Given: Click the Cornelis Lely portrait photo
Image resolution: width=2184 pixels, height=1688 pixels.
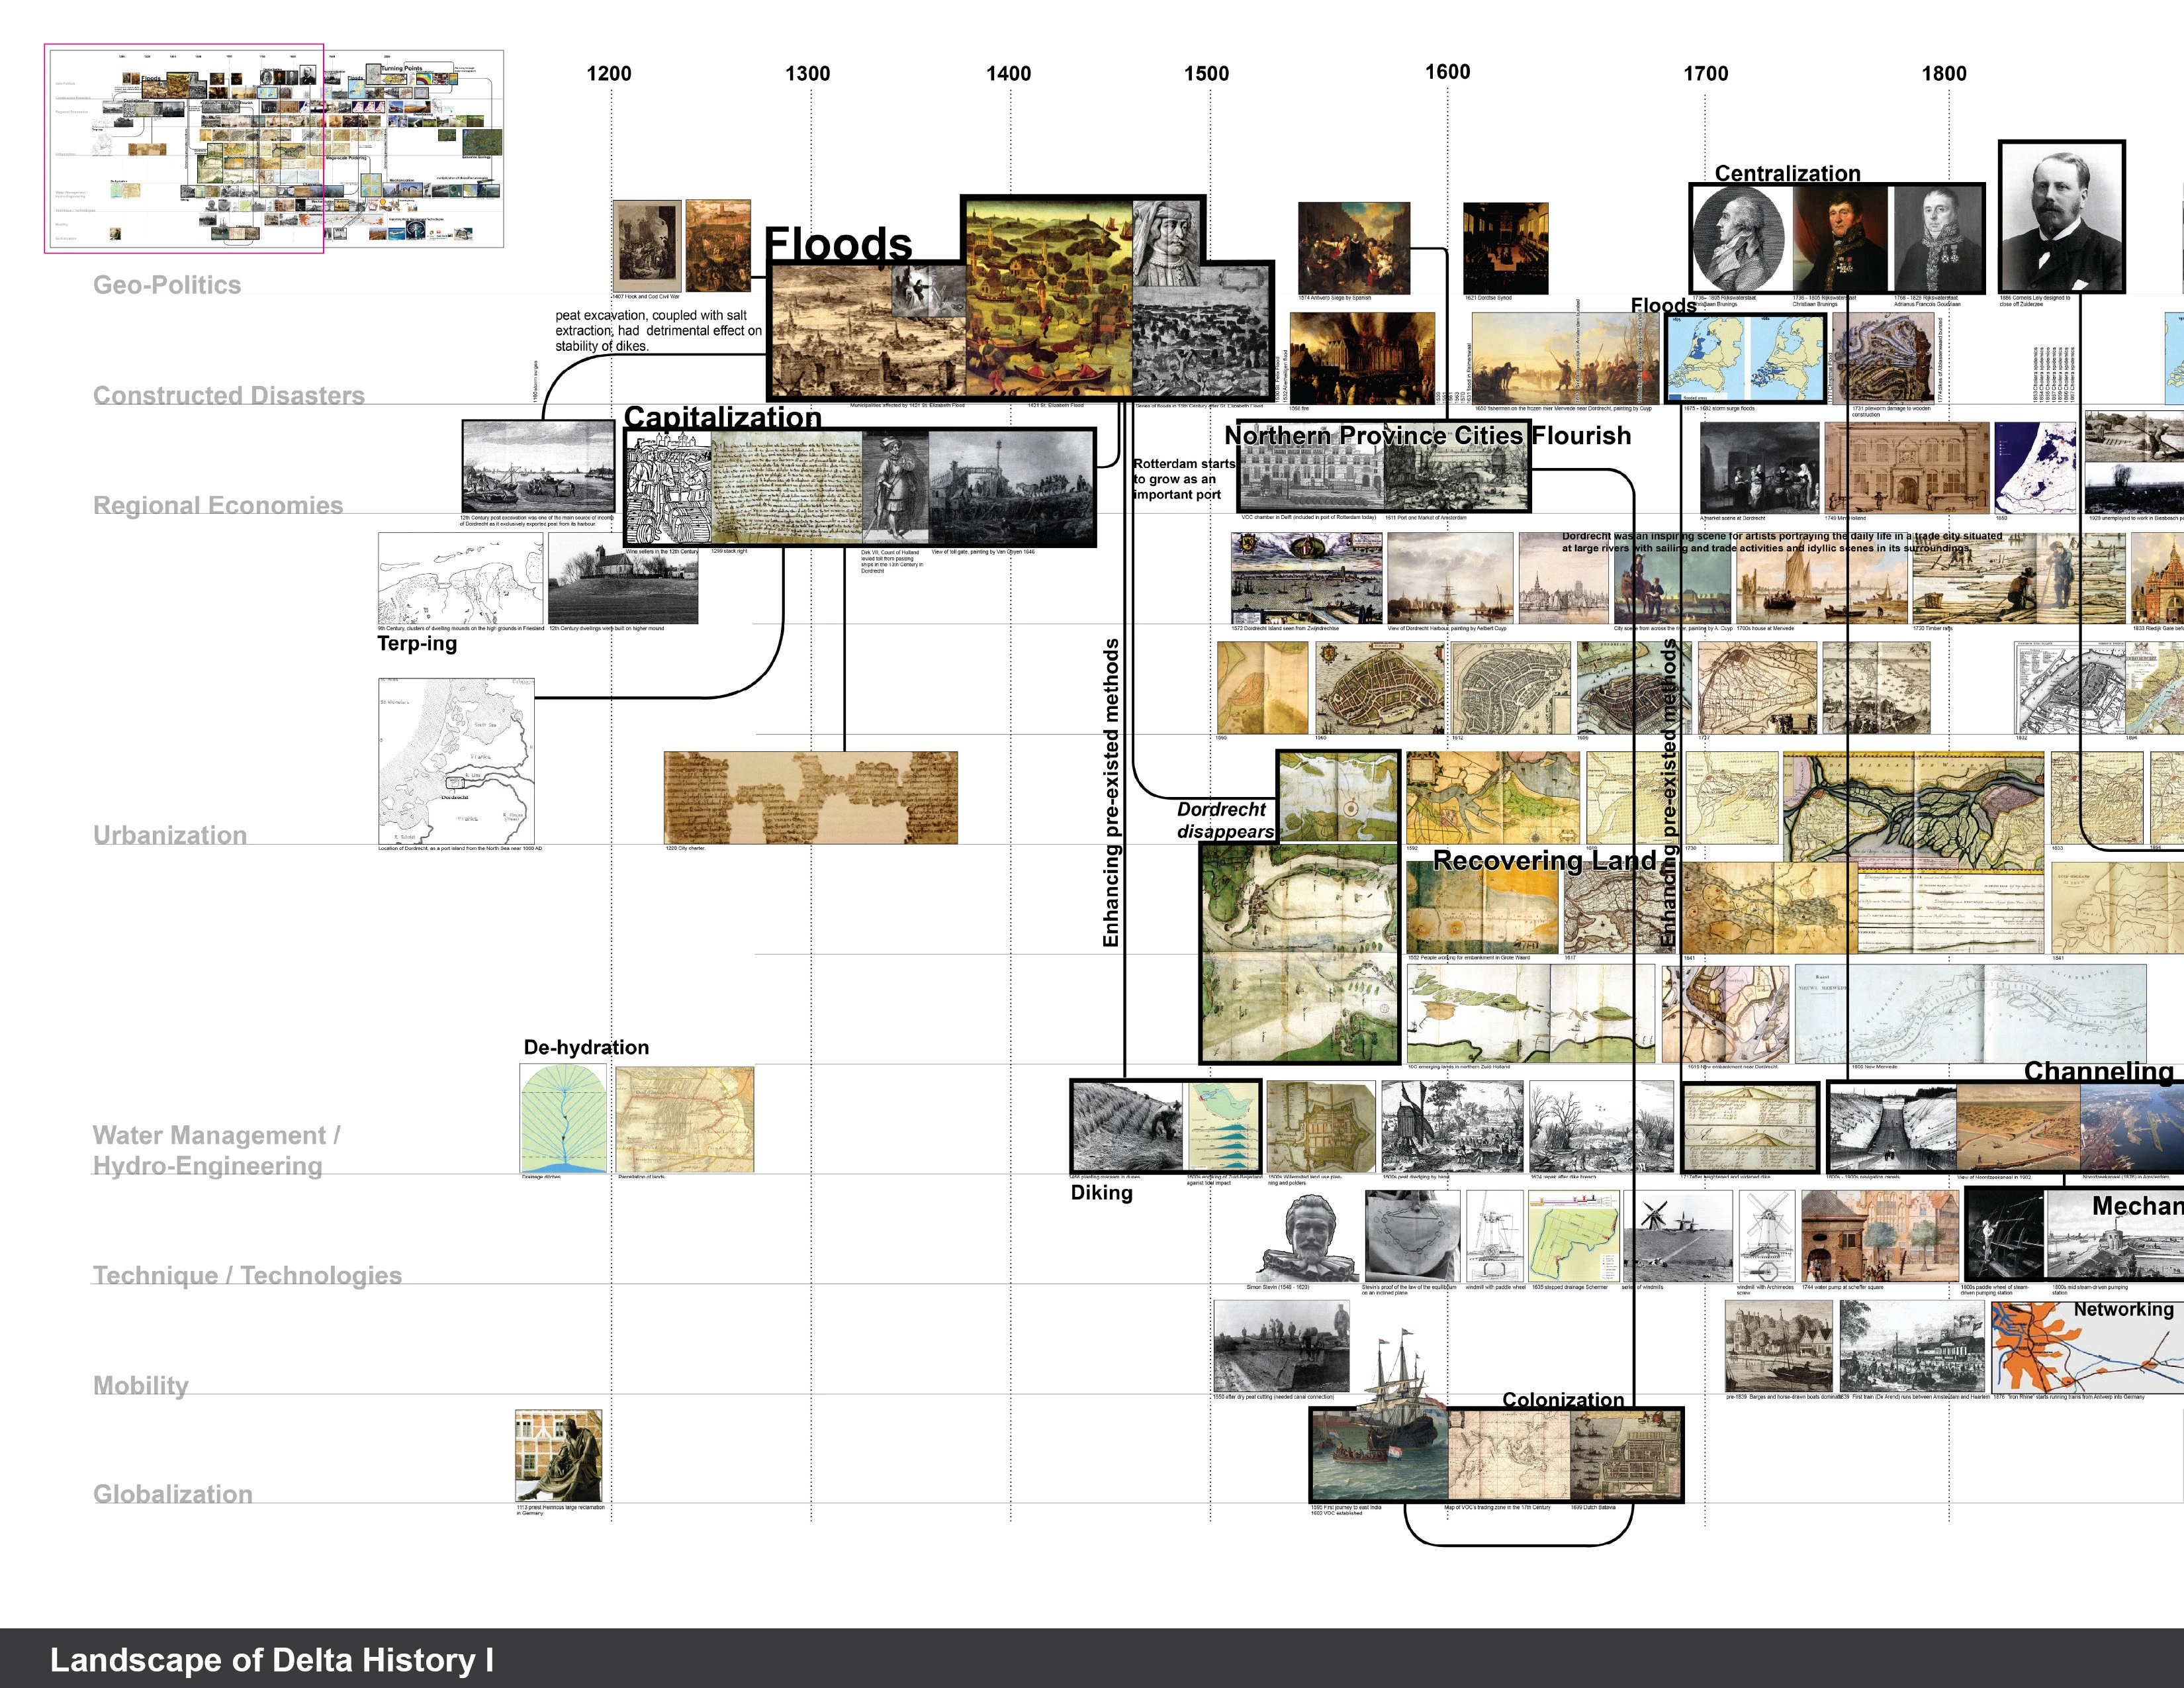Looking at the screenshot, I should pyautogui.click(x=2062, y=217).
